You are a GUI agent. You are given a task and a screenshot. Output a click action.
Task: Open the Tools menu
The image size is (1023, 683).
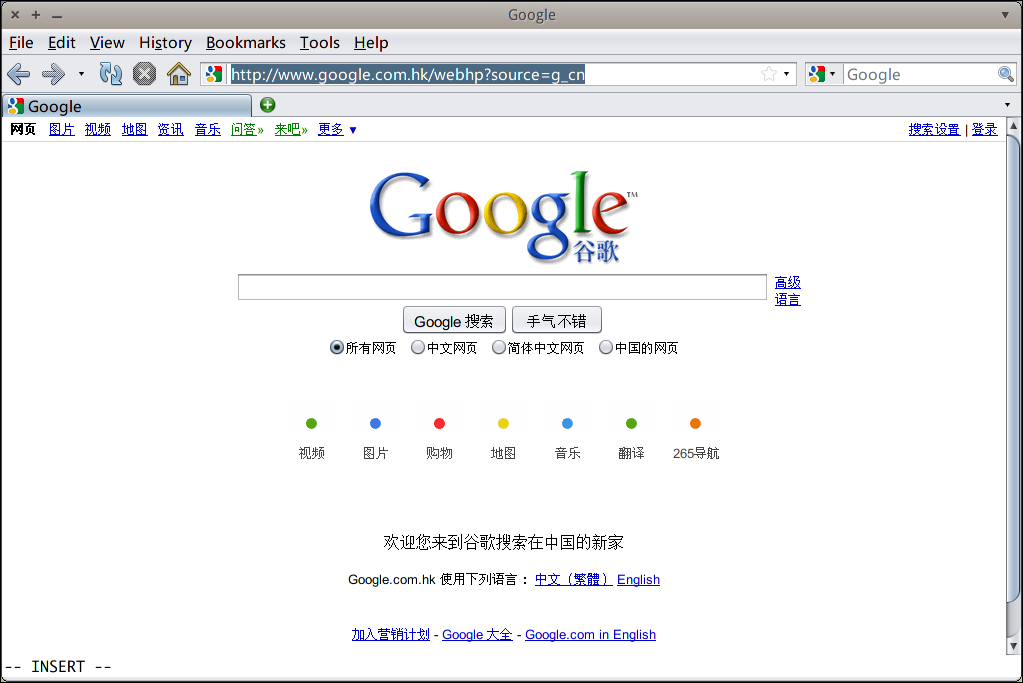tap(319, 42)
